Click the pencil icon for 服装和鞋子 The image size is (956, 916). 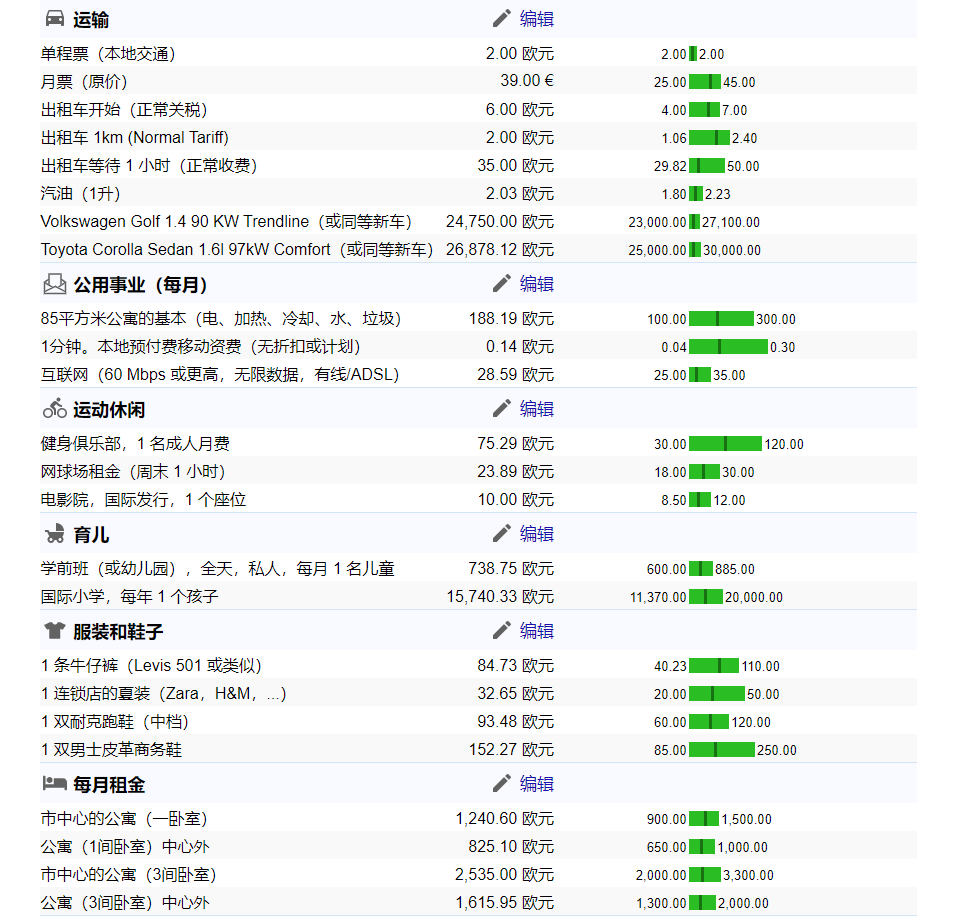(500, 629)
